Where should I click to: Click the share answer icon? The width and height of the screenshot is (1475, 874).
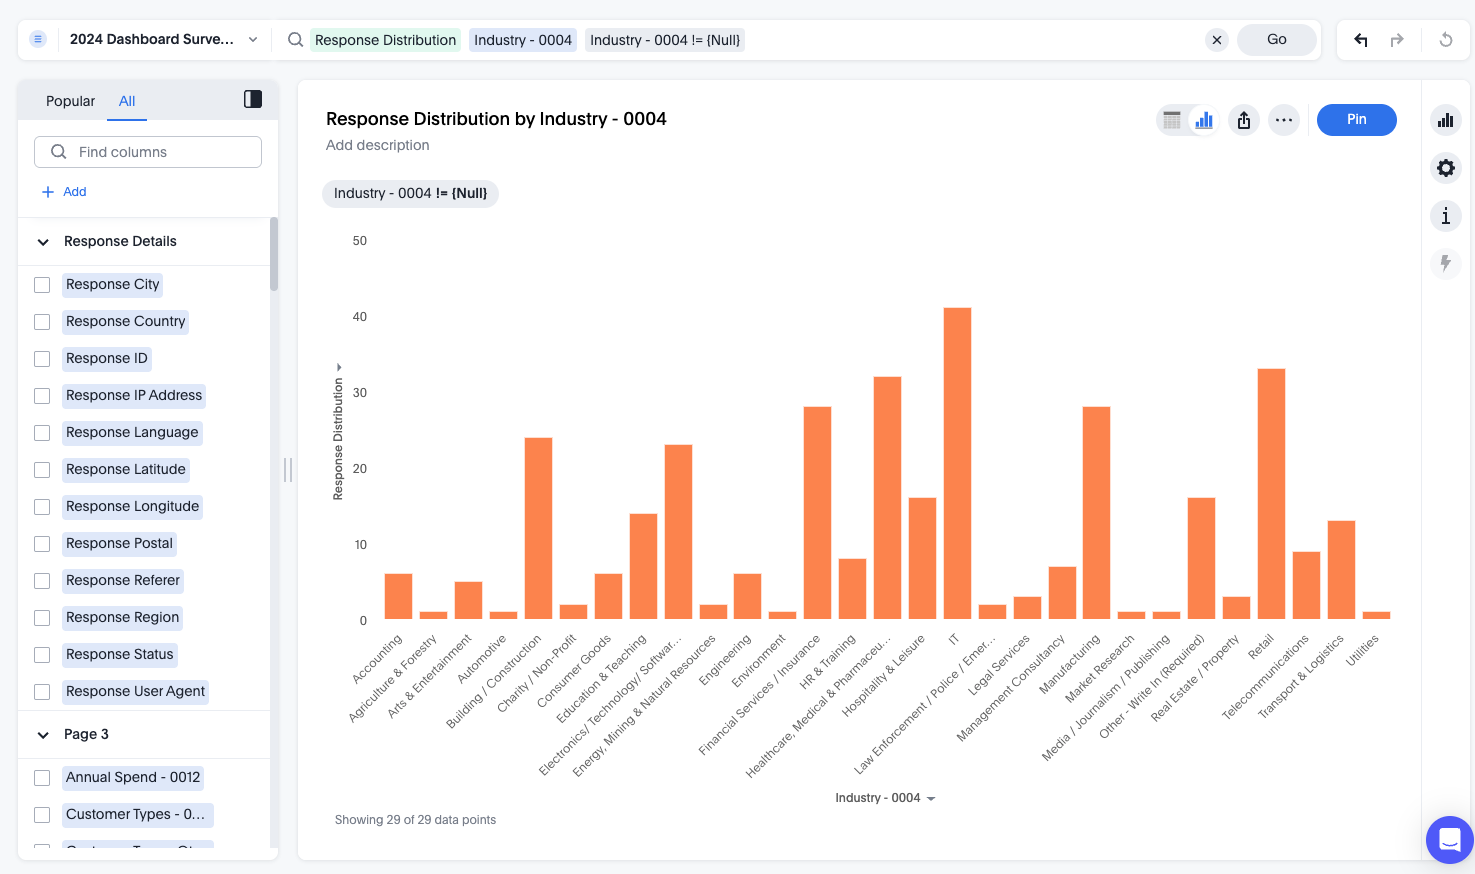tap(1244, 120)
